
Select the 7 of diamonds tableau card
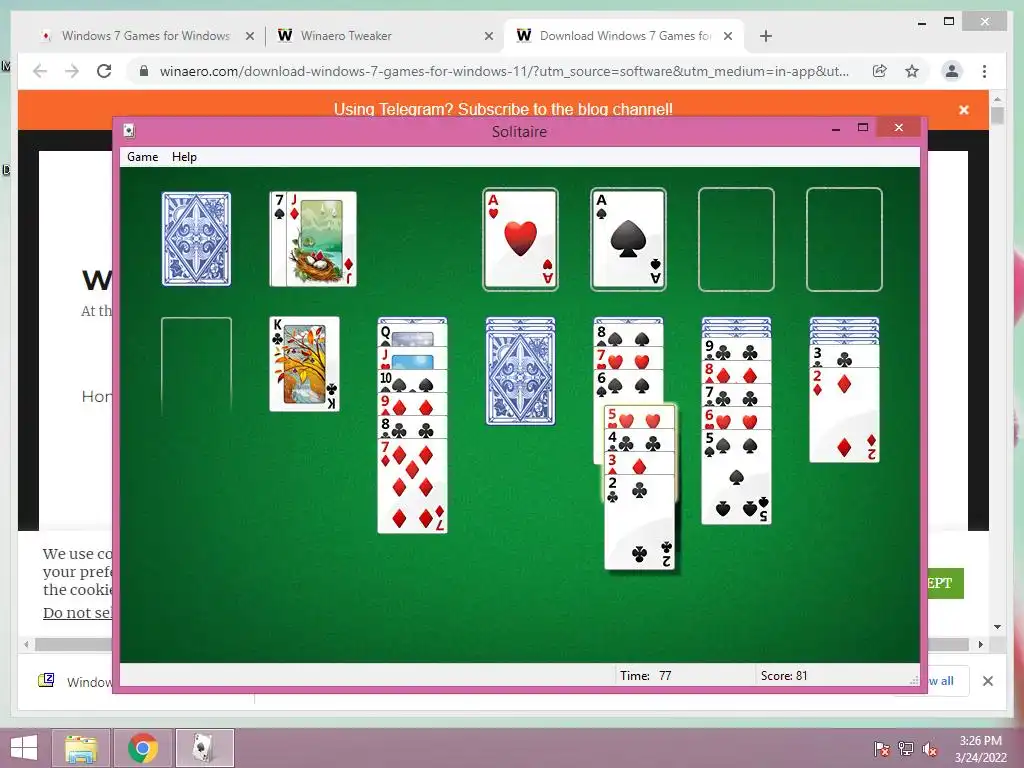(412, 486)
